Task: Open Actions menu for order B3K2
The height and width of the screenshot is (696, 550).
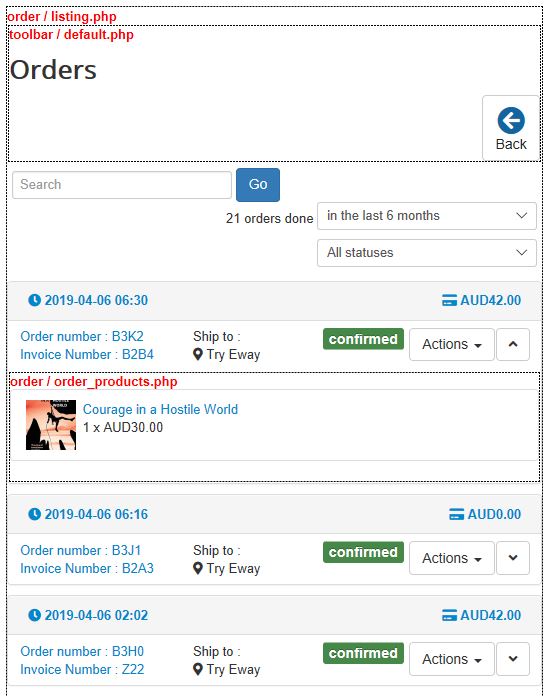Action: (451, 344)
